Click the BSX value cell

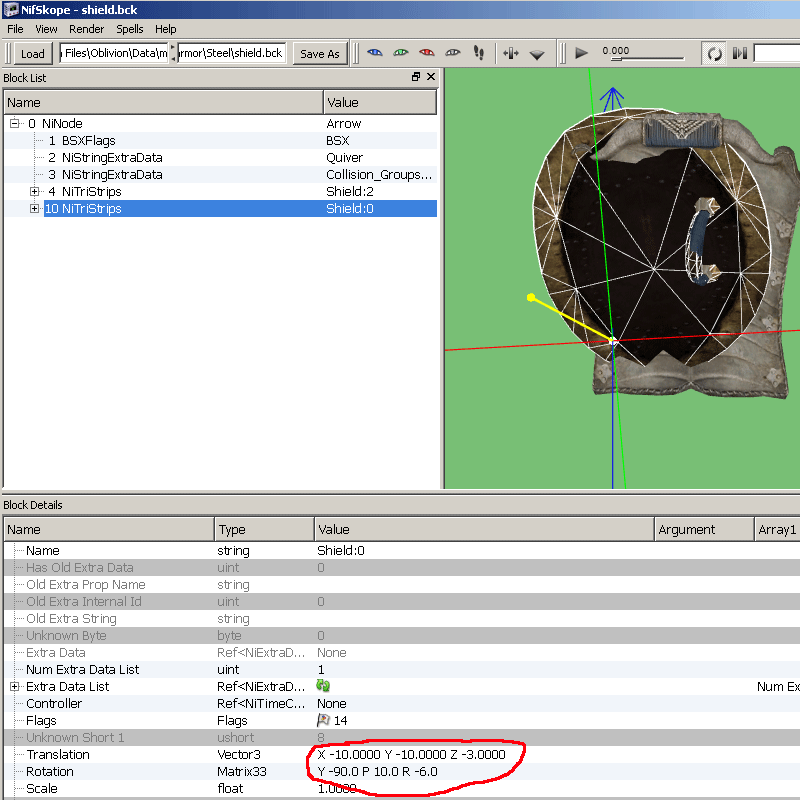(x=337, y=140)
